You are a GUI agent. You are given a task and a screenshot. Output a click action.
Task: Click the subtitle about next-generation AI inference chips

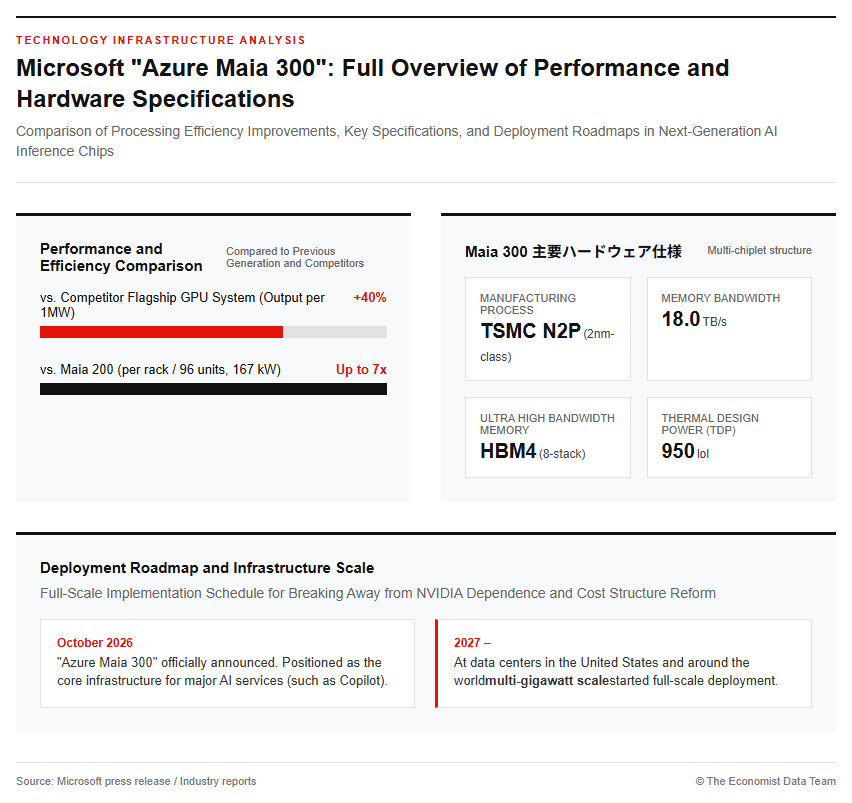397,141
